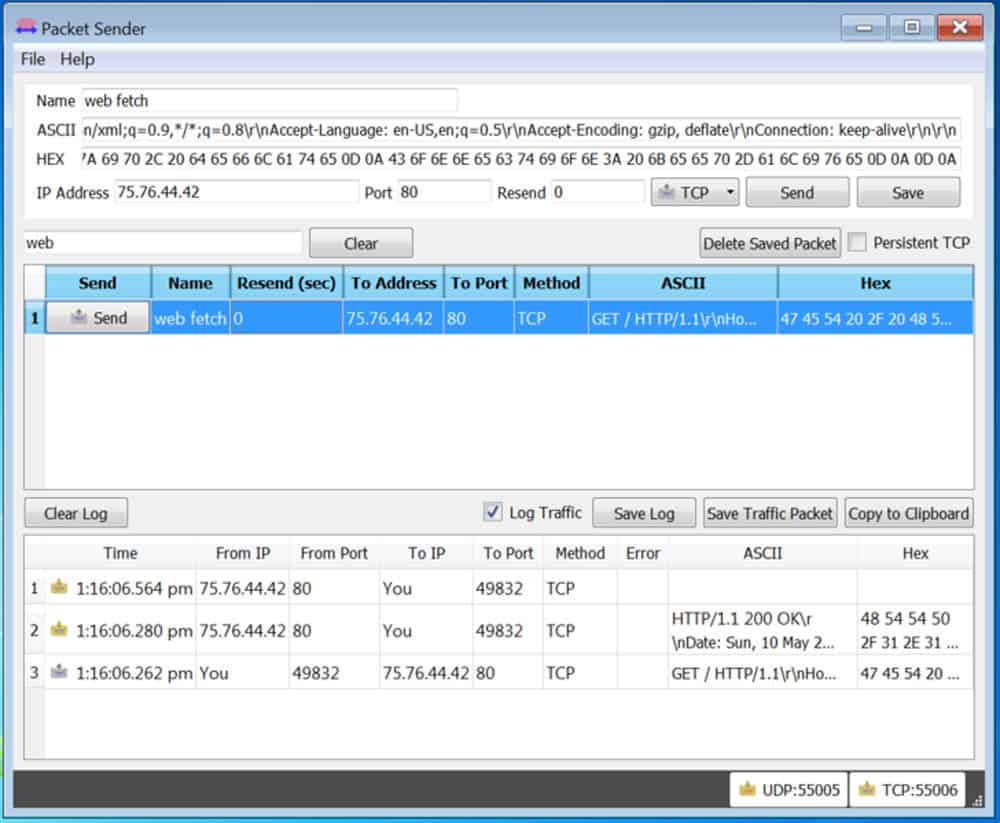Viewport: 1000px width, 823px height.
Task: Click received icon in log row 1:16:06.564
Action: click(59, 587)
